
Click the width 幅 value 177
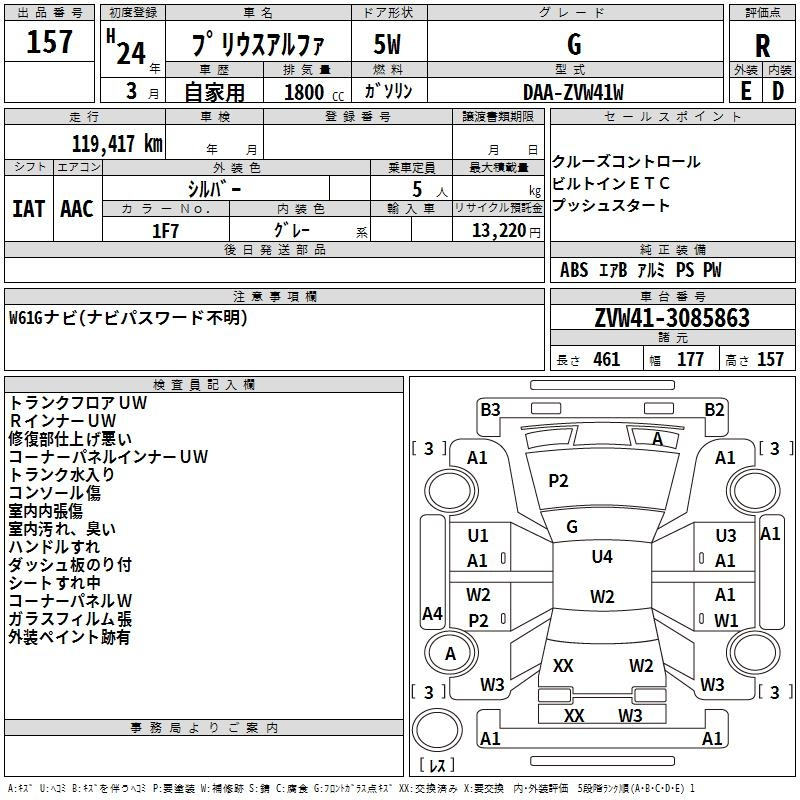[x=690, y=359]
